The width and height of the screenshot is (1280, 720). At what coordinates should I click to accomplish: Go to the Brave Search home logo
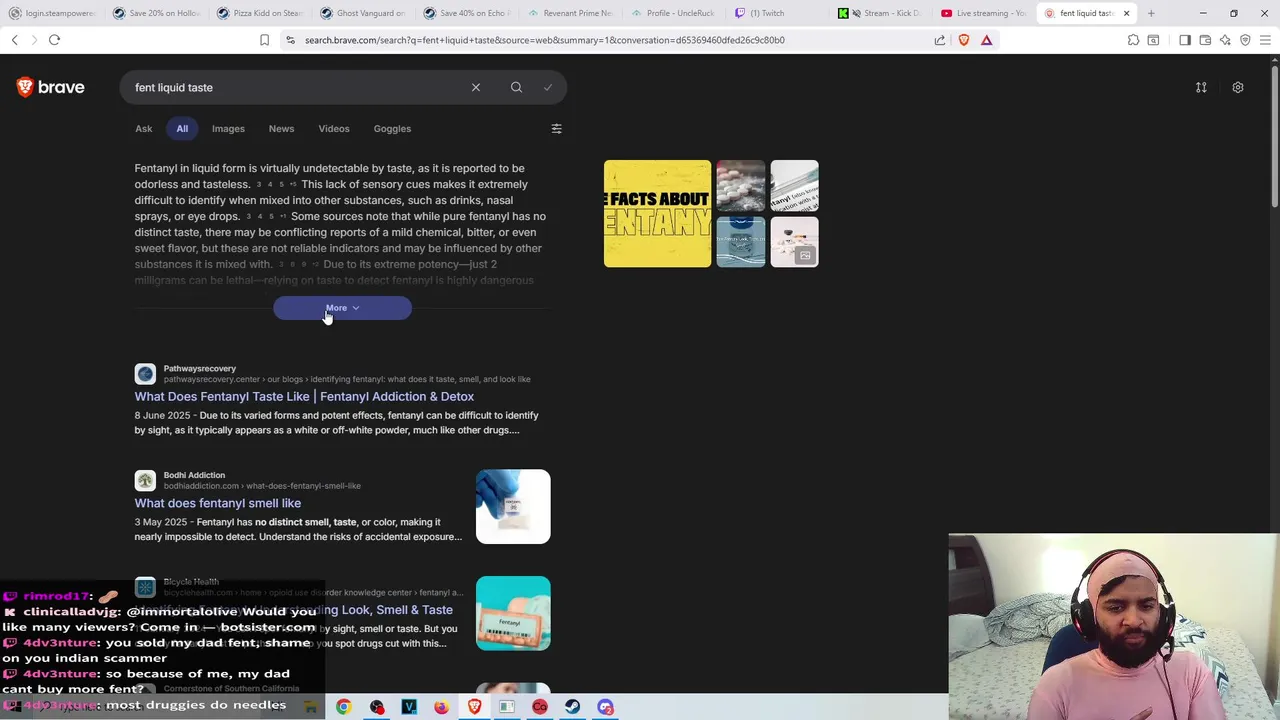[50, 87]
